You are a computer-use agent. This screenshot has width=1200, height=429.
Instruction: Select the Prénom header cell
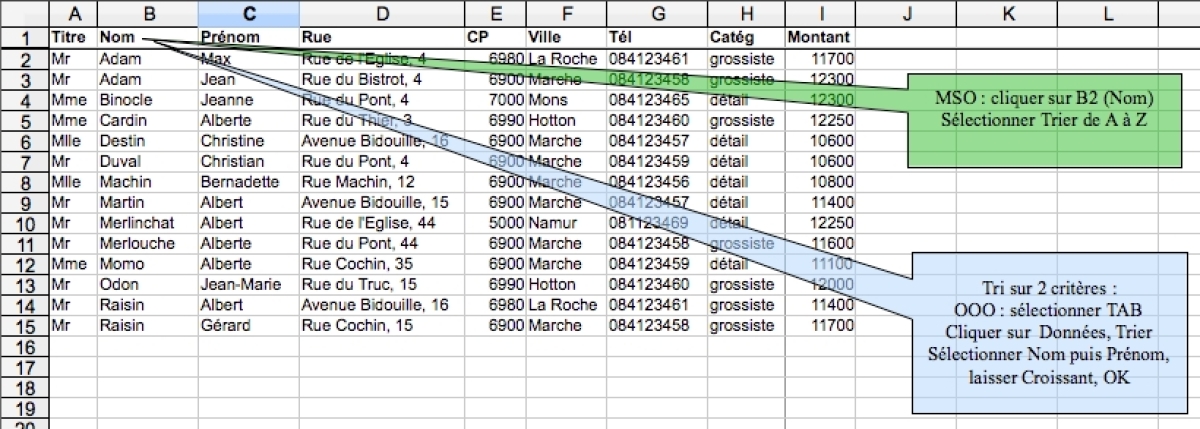point(248,36)
